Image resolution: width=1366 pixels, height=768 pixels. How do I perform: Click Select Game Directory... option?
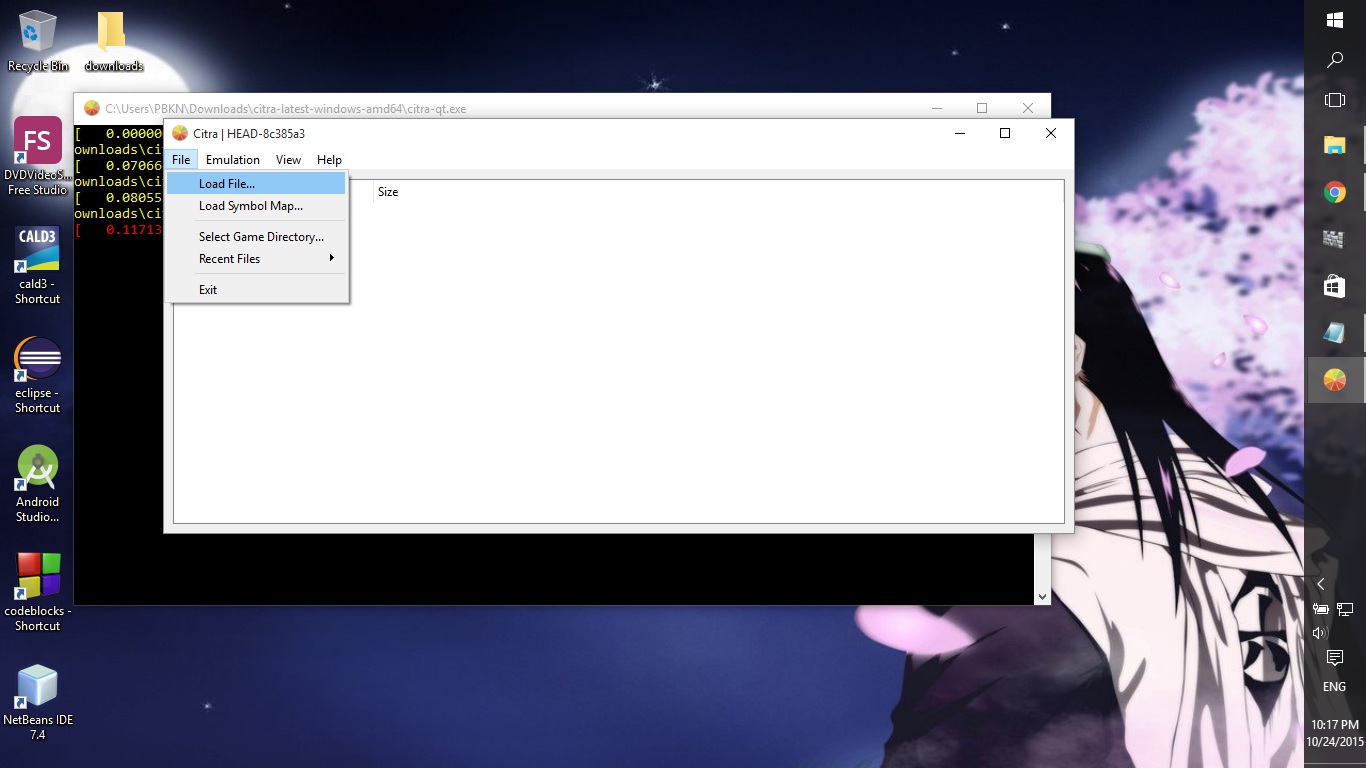(261, 237)
